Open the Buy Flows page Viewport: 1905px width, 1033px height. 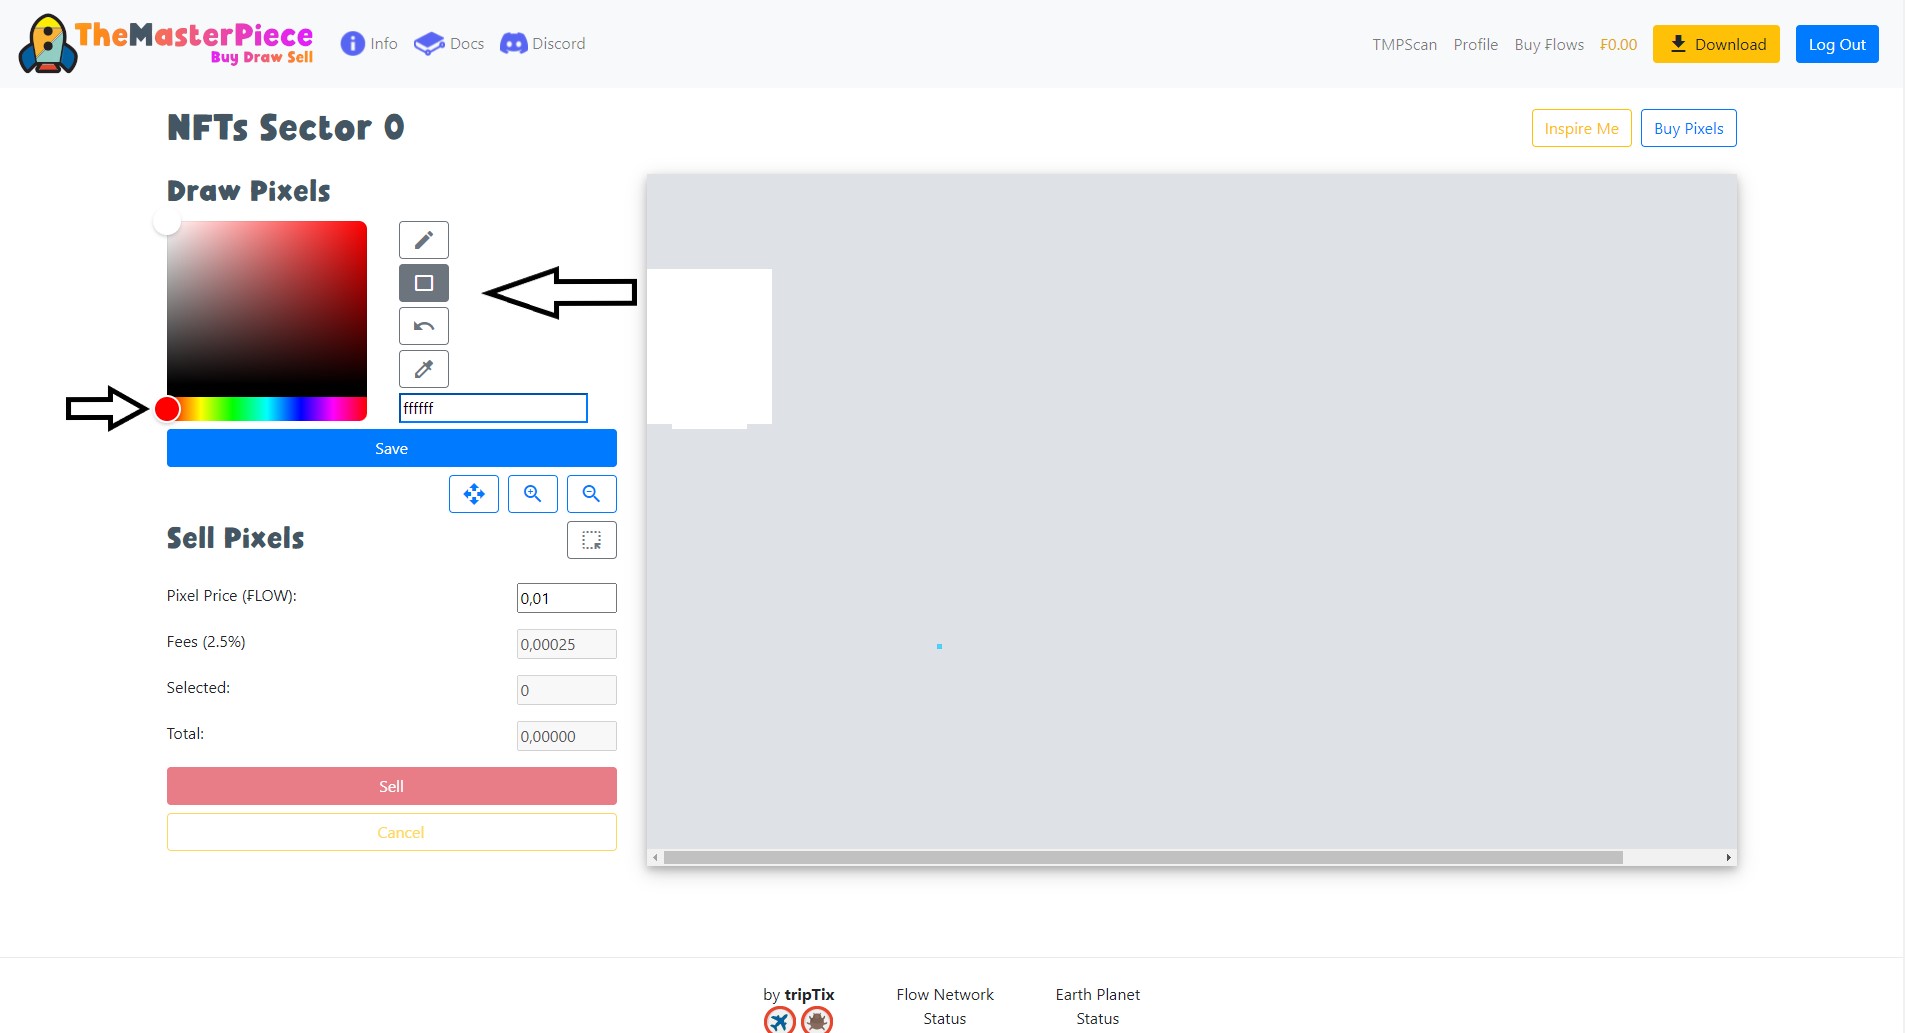point(1549,45)
